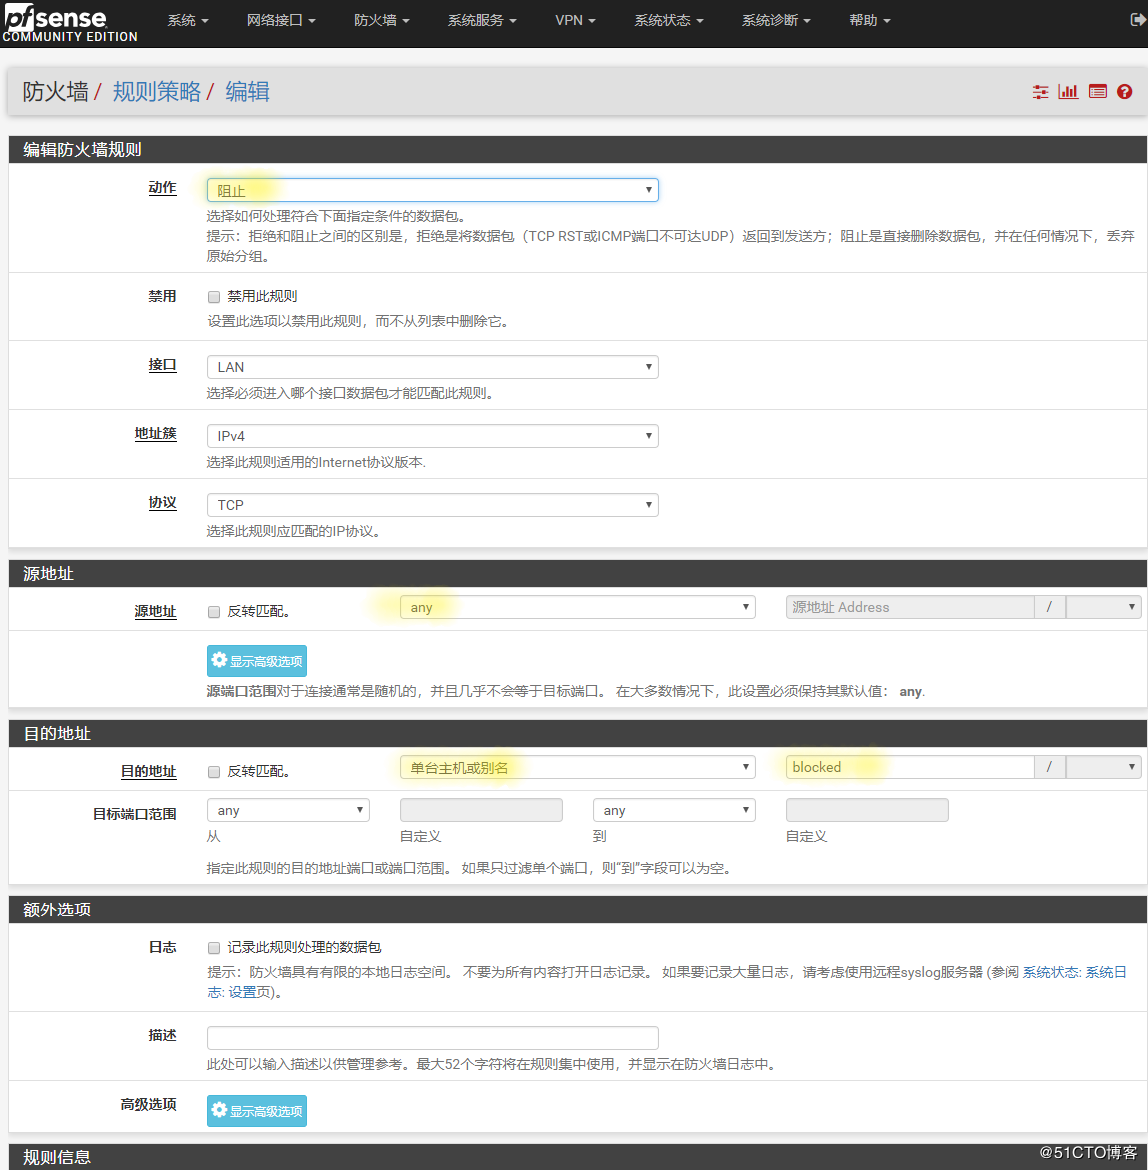Expand the 接口 dropdown set to LAN
The height and width of the screenshot is (1170, 1148).
(432, 367)
